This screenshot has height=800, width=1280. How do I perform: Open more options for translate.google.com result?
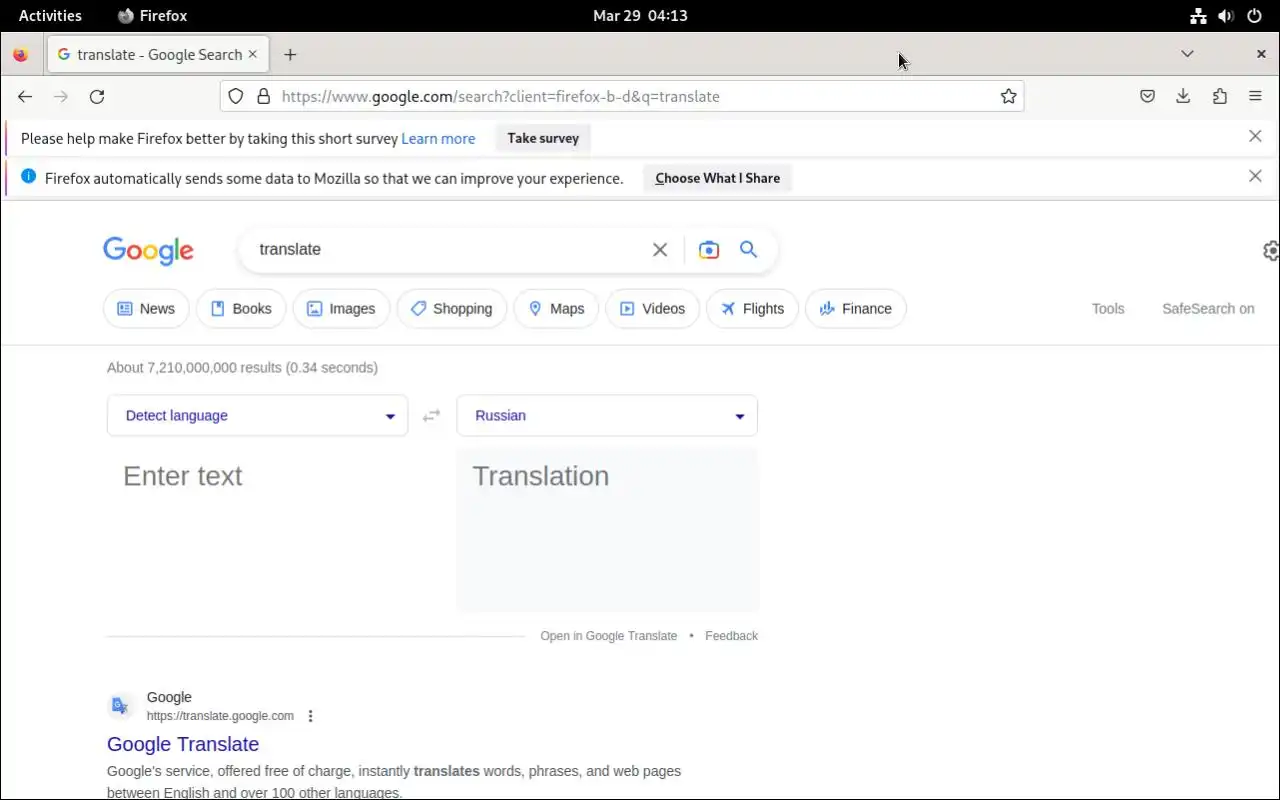[311, 716]
